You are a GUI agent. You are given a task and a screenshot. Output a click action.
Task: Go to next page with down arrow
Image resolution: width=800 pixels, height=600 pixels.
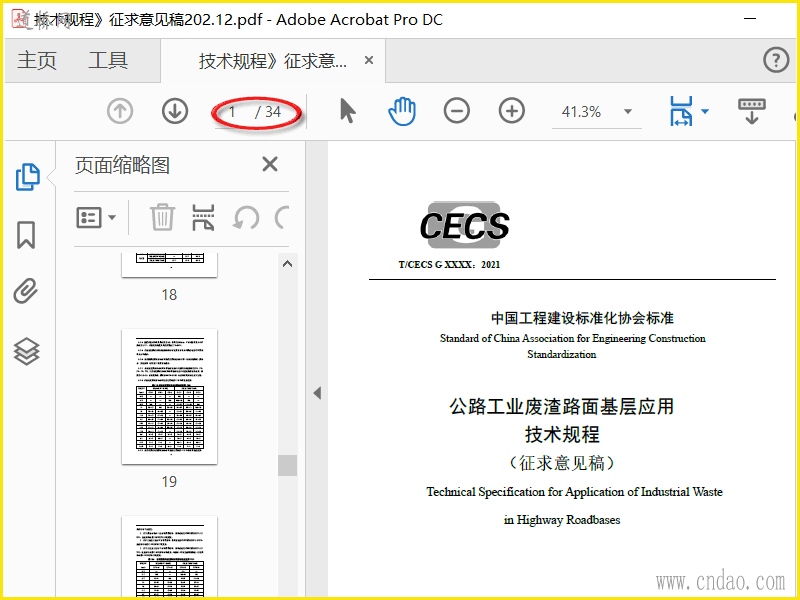click(175, 111)
